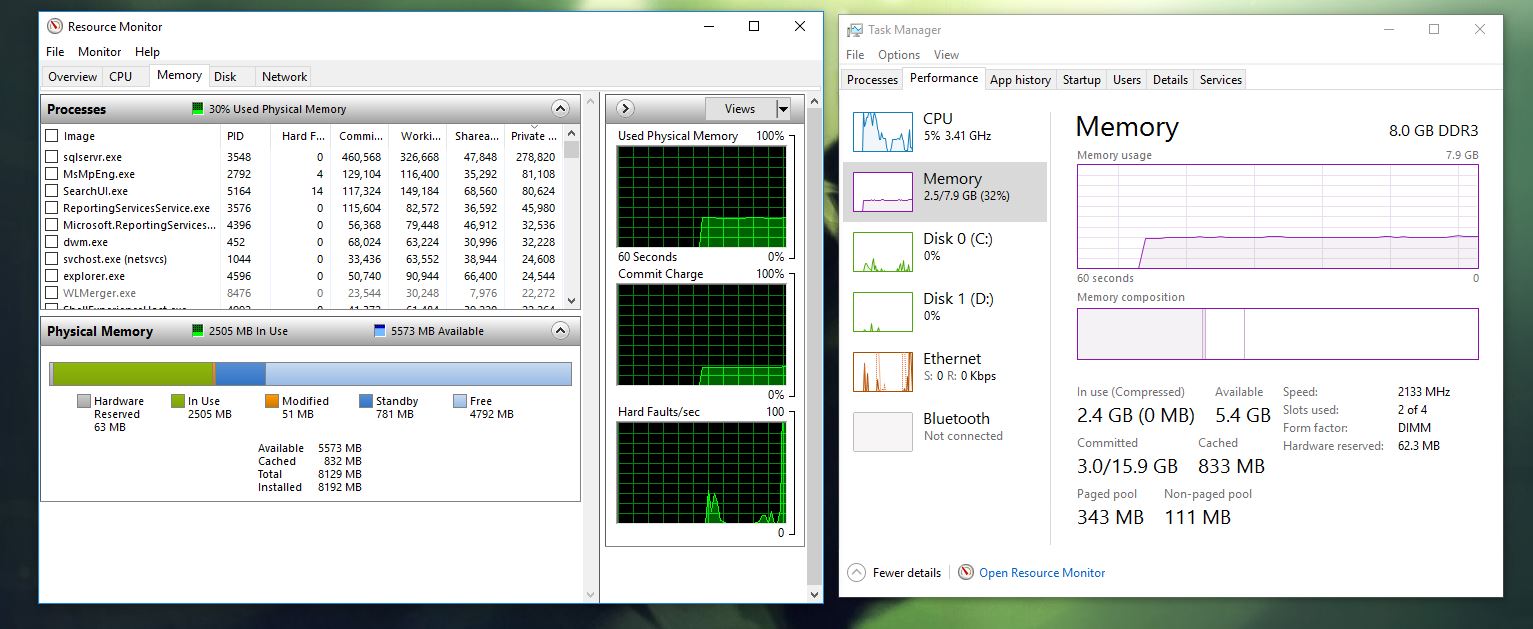Collapse the Processes section
Screen dimensions: 1533x629
560,109
